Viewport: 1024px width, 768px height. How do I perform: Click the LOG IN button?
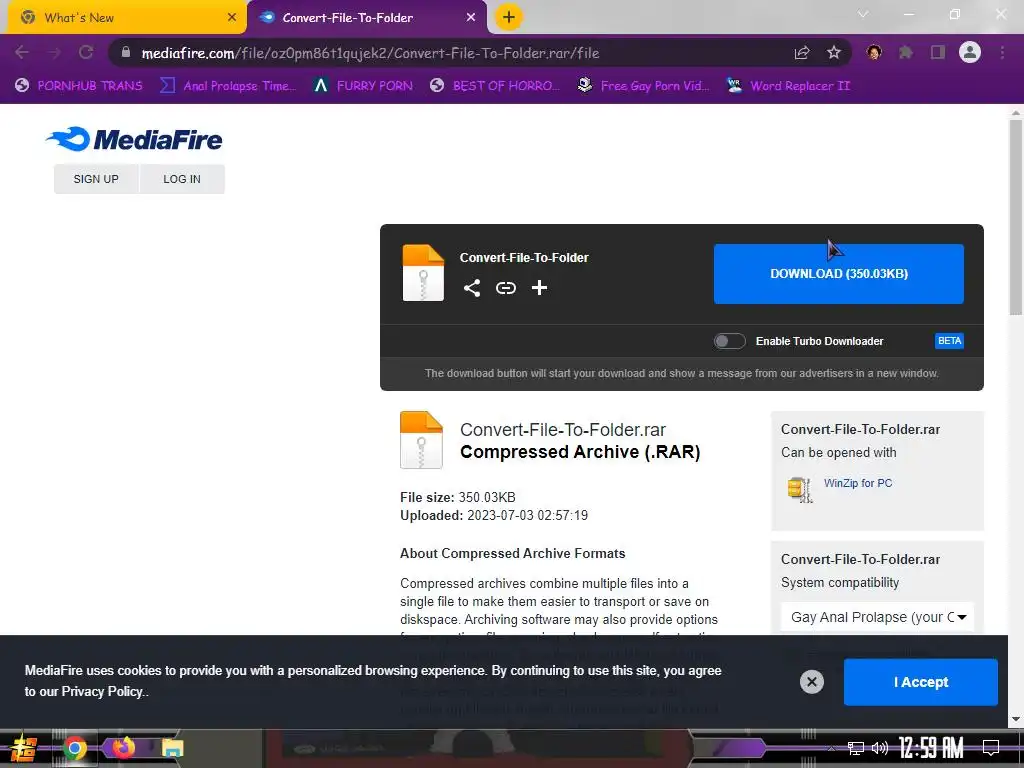(182, 179)
